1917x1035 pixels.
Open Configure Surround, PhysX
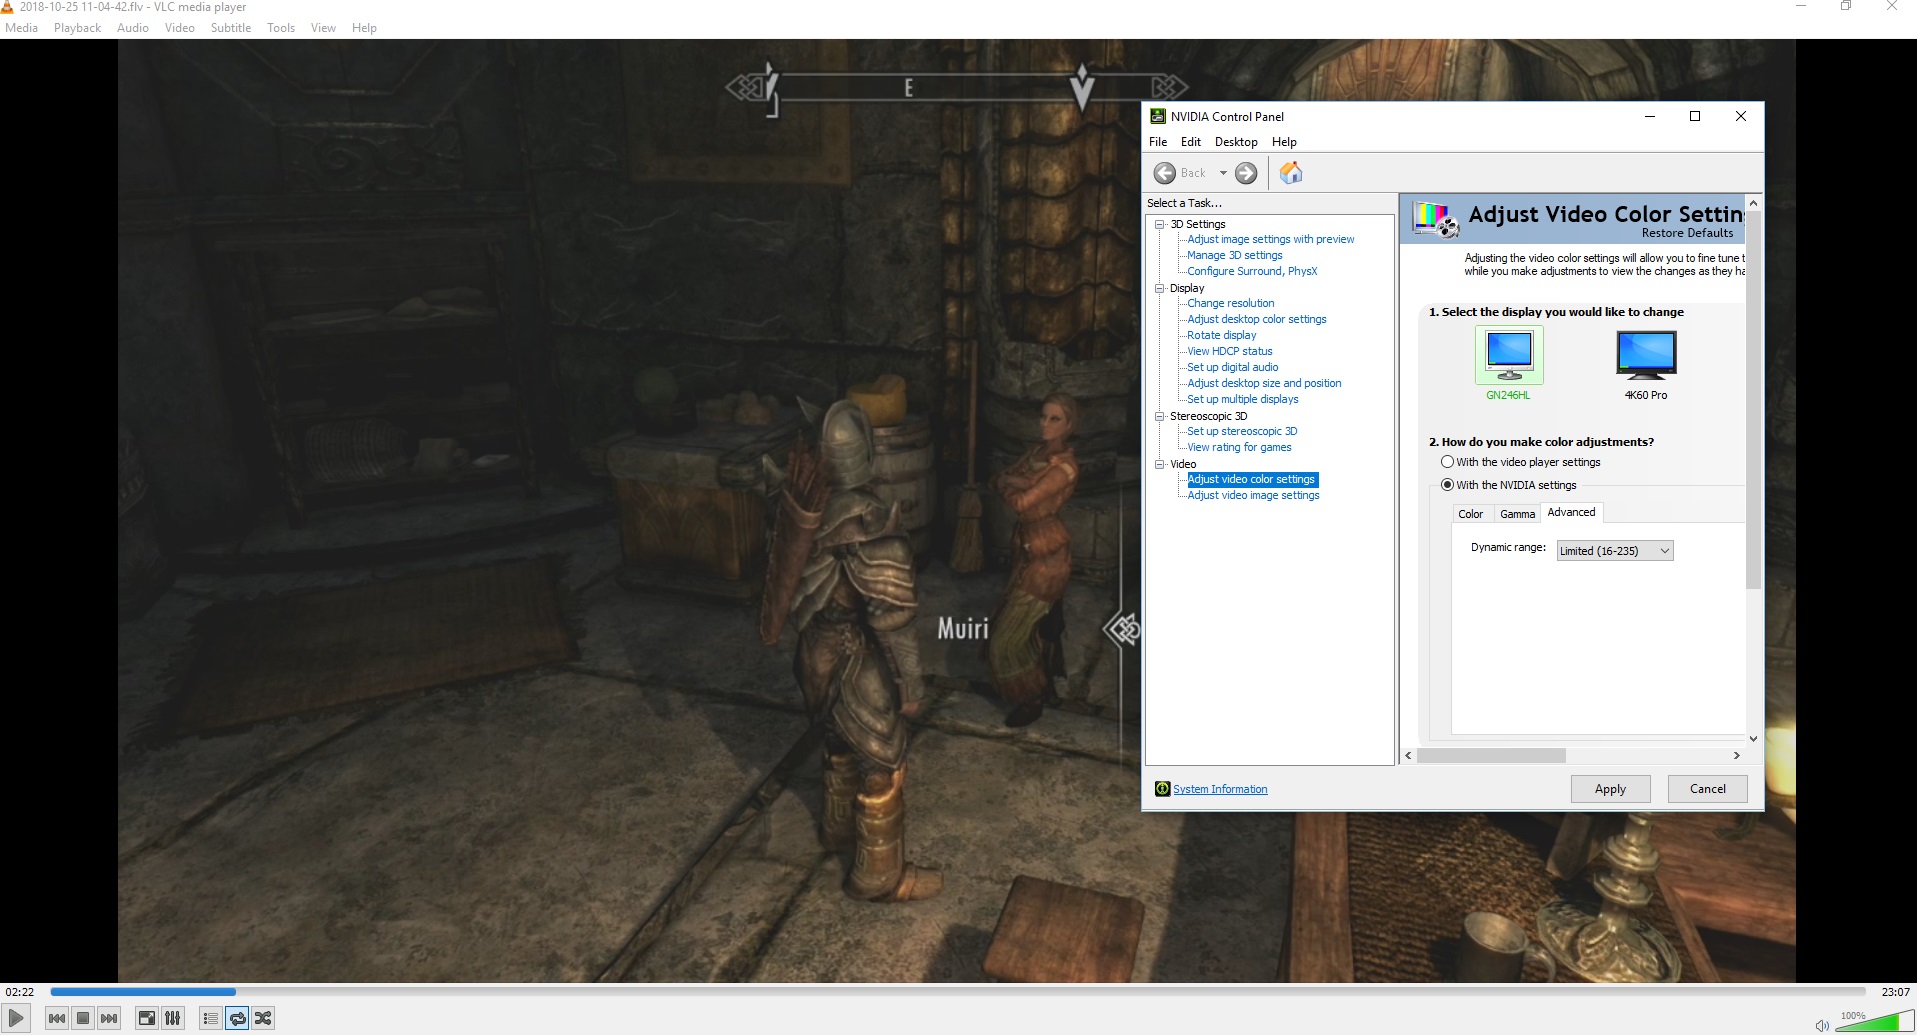(x=1252, y=272)
